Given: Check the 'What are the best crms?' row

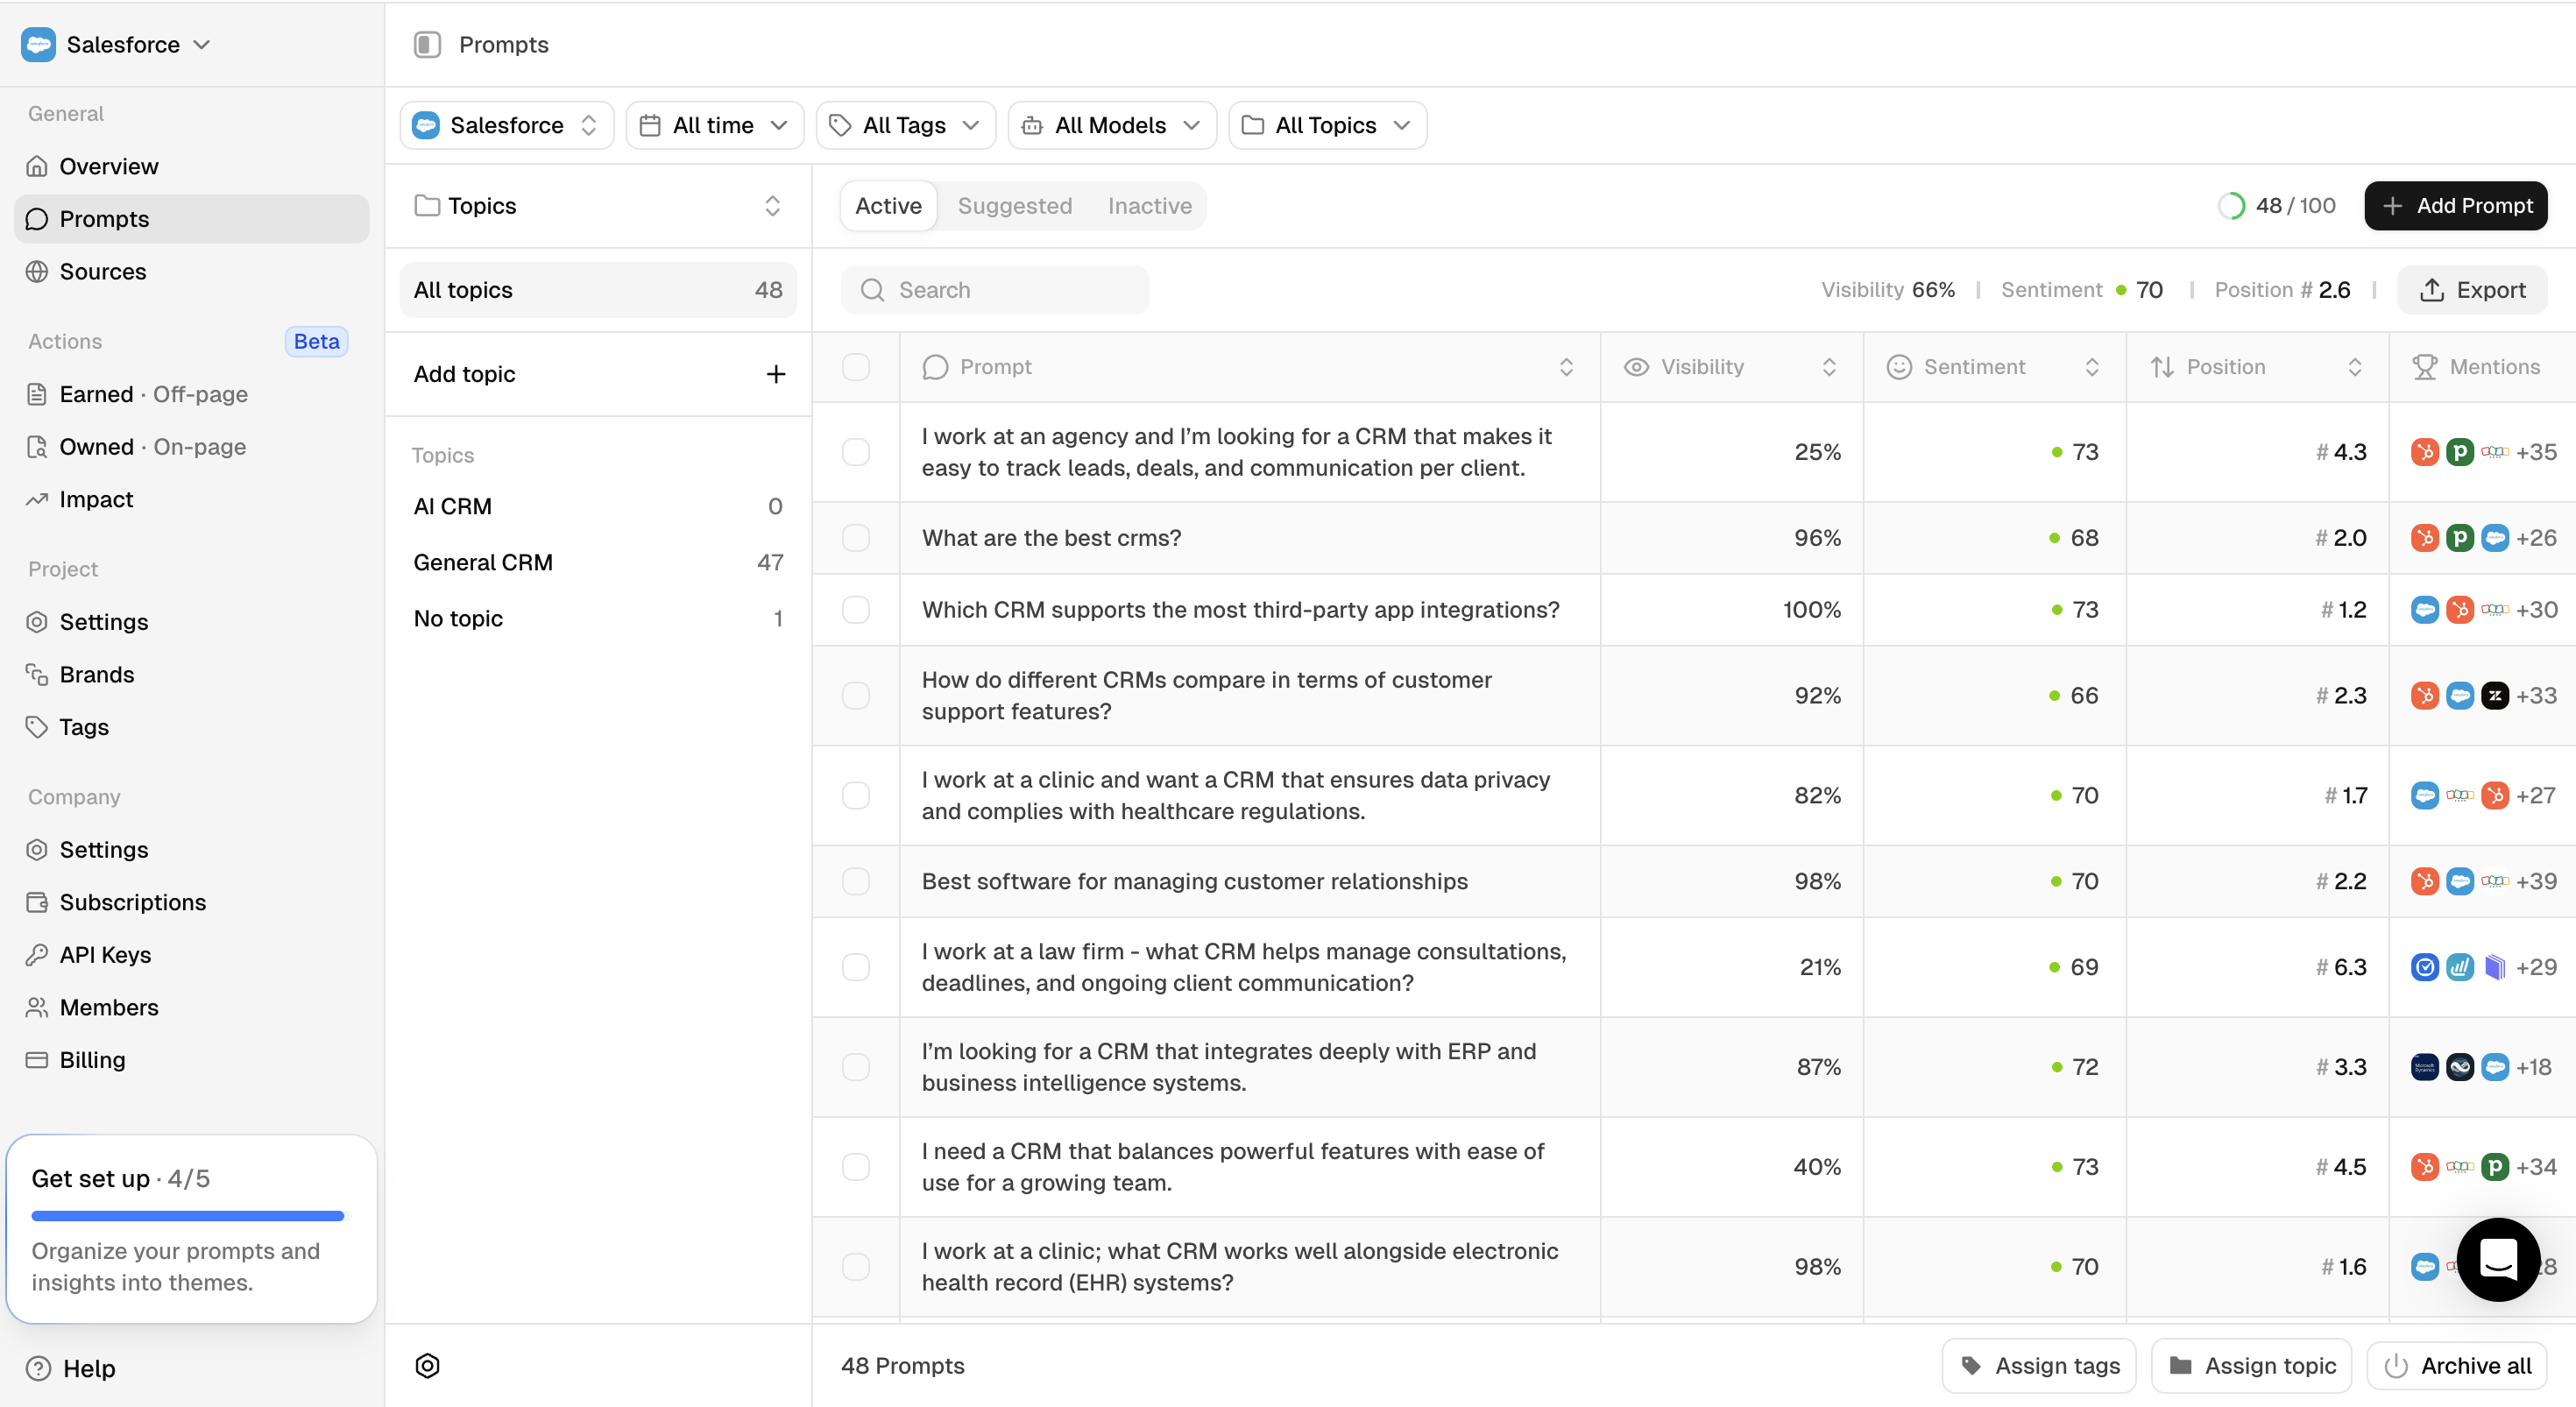Looking at the screenshot, I should (x=856, y=538).
